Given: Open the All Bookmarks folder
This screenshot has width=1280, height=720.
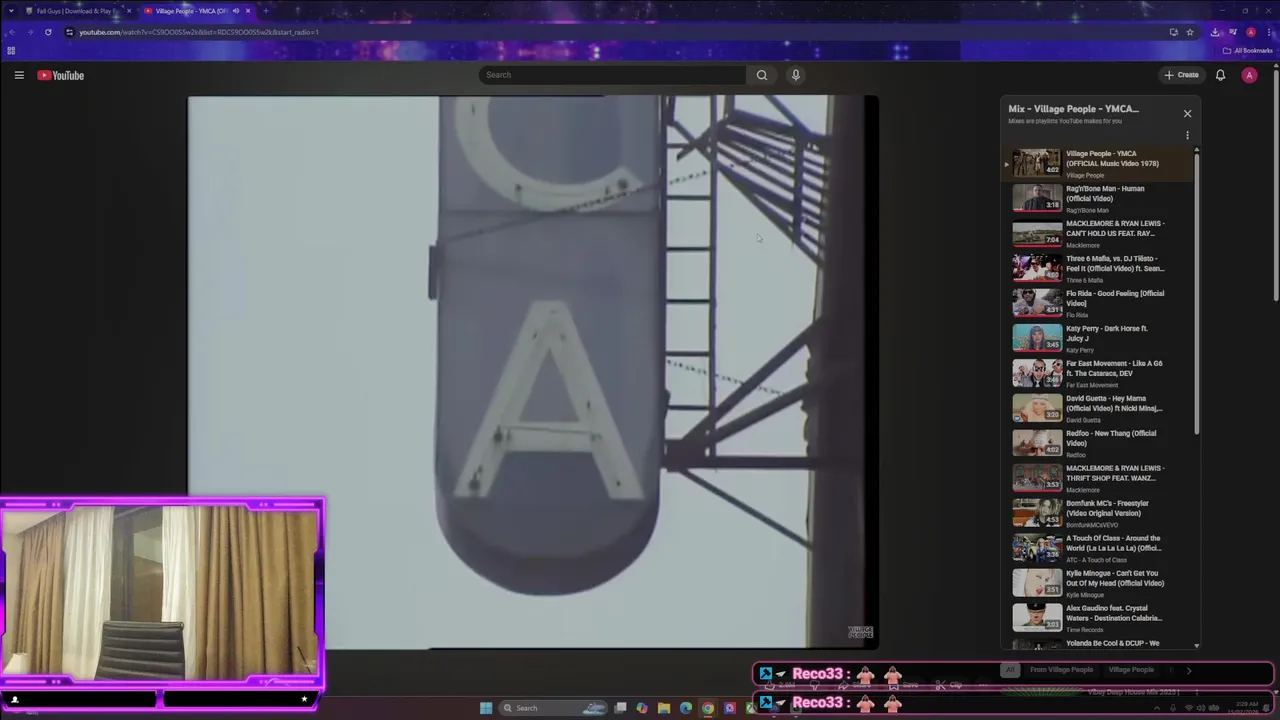Looking at the screenshot, I should (x=1248, y=51).
